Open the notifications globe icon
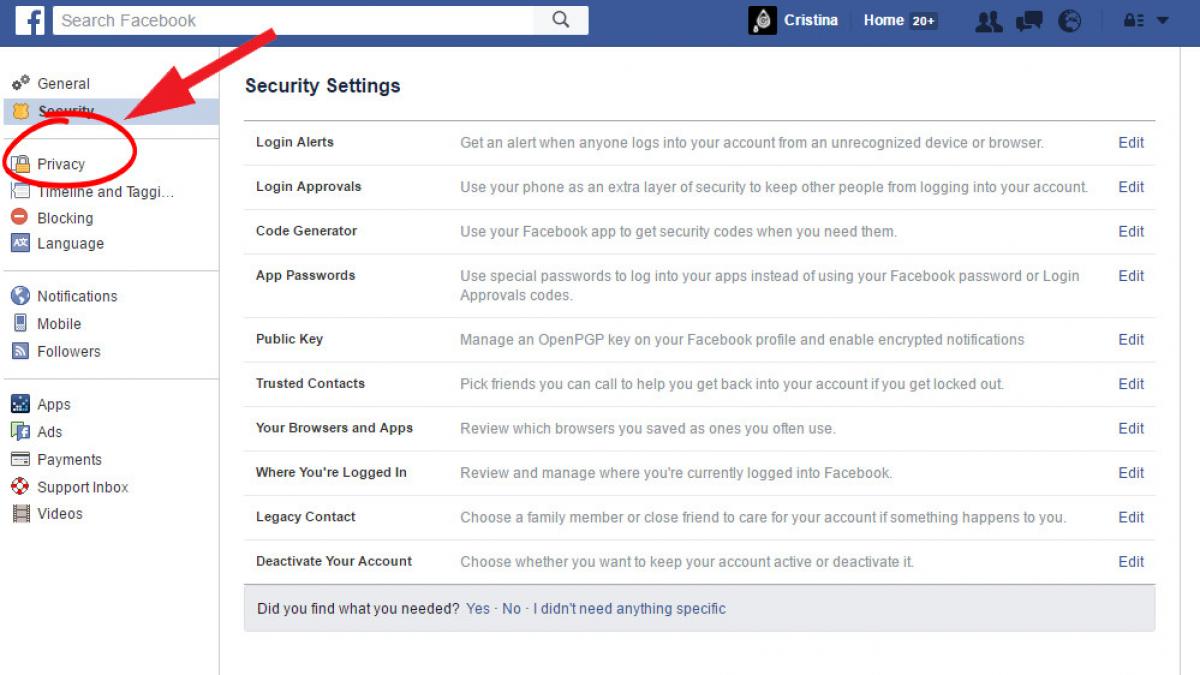The image size is (1200, 675). (1069, 21)
